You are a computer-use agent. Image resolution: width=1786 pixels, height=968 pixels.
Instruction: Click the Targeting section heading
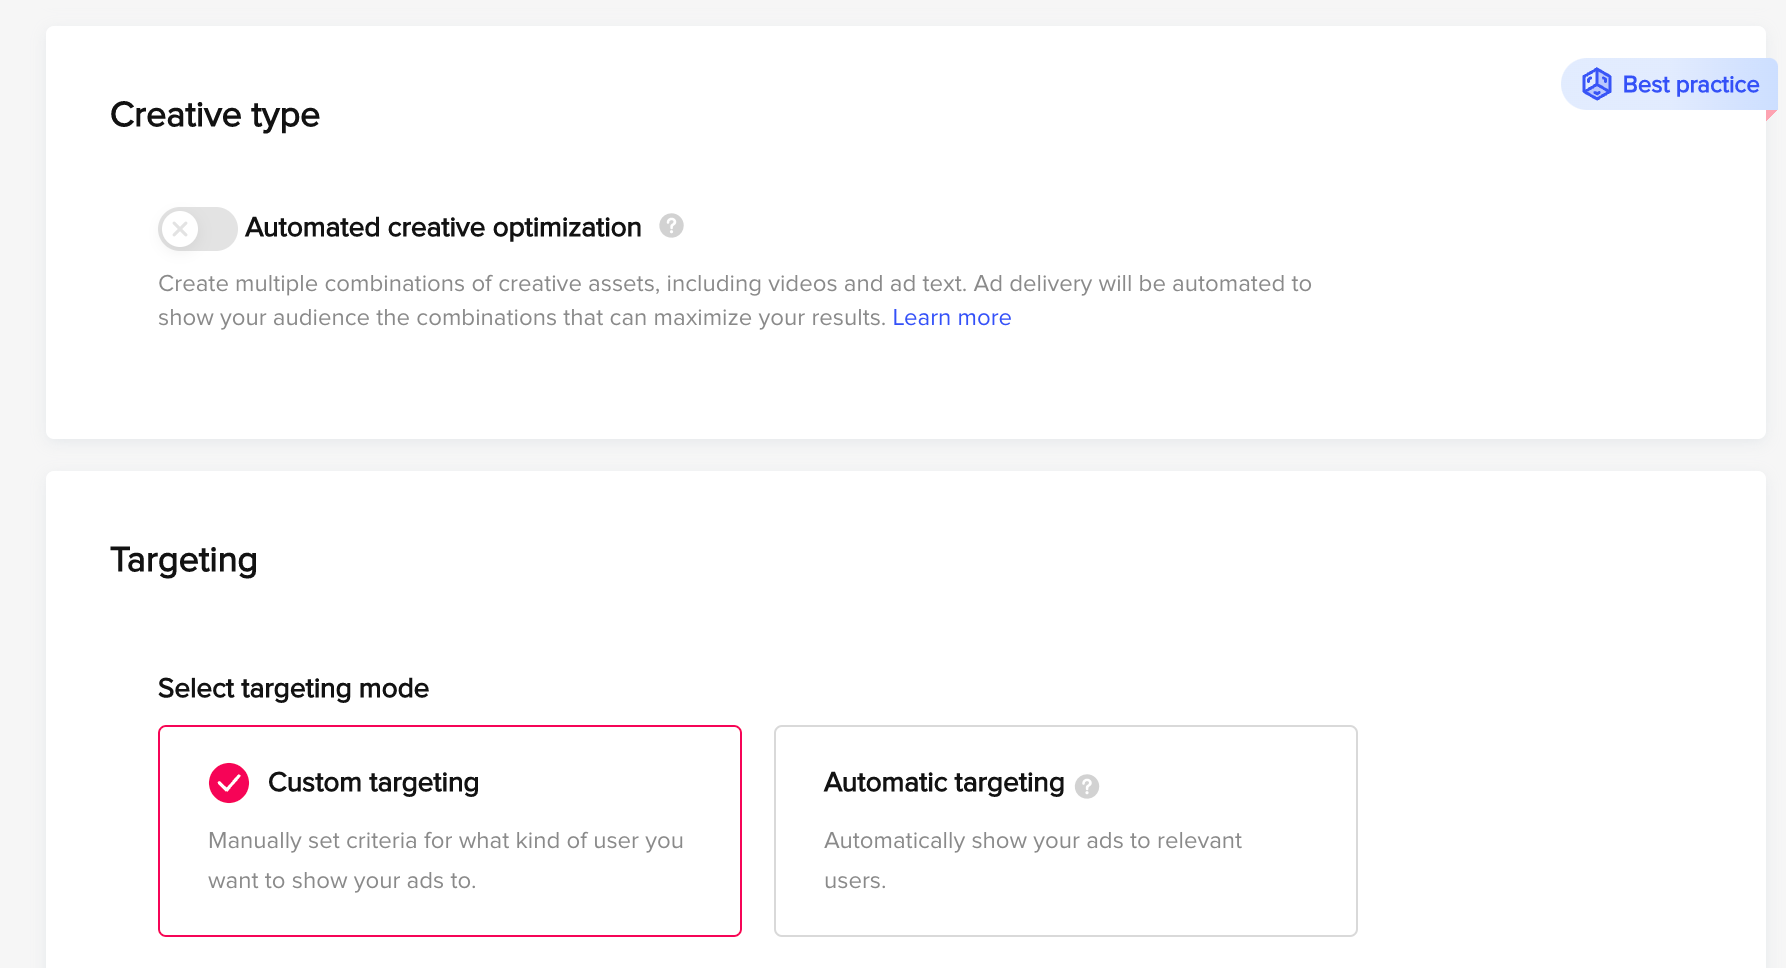click(x=184, y=560)
